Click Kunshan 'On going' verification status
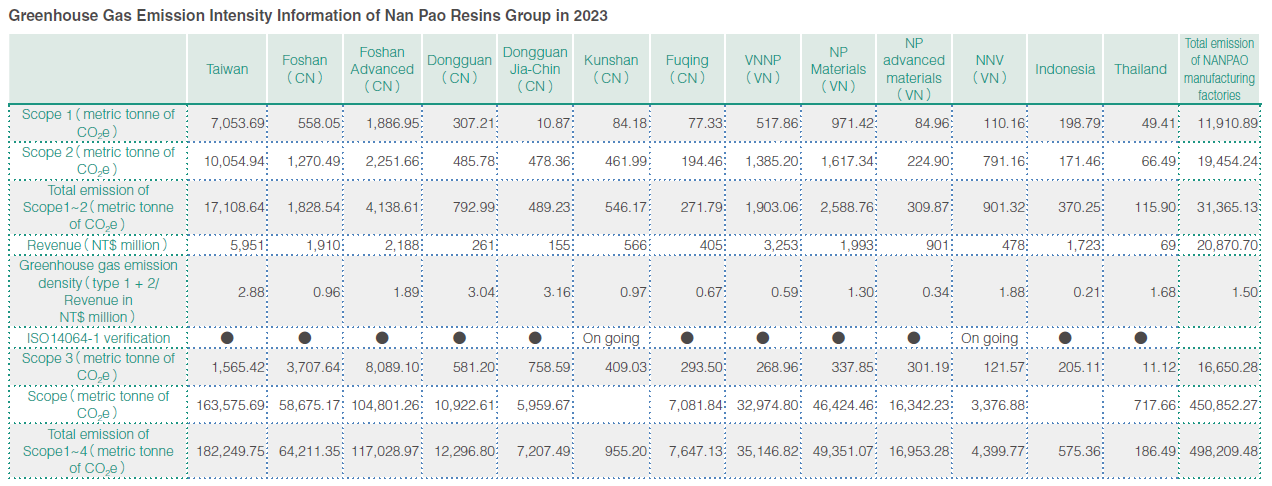Image resolution: width=1272 pixels, height=486 pixels. (611, 338)
